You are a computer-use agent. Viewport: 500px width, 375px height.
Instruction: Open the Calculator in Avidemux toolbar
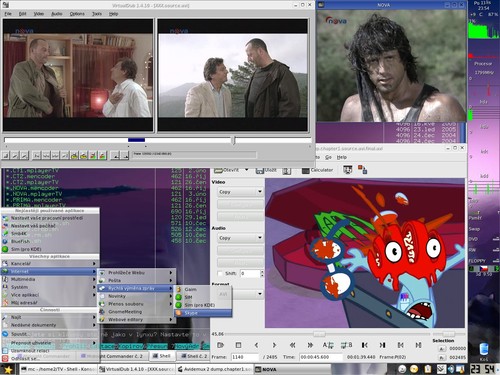(x=317, y=170)
